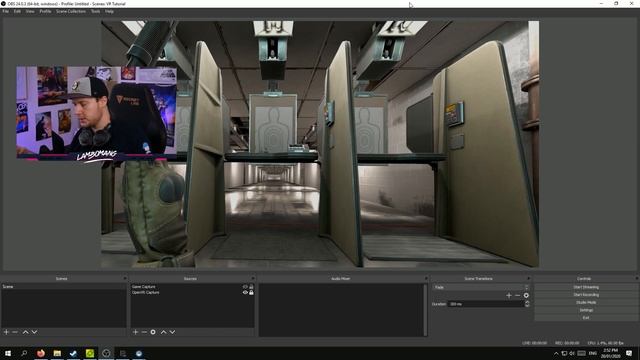This screenshot has width=640, height=360.
Task: Add a new scene with plus icon
Action: click(6, 332)
